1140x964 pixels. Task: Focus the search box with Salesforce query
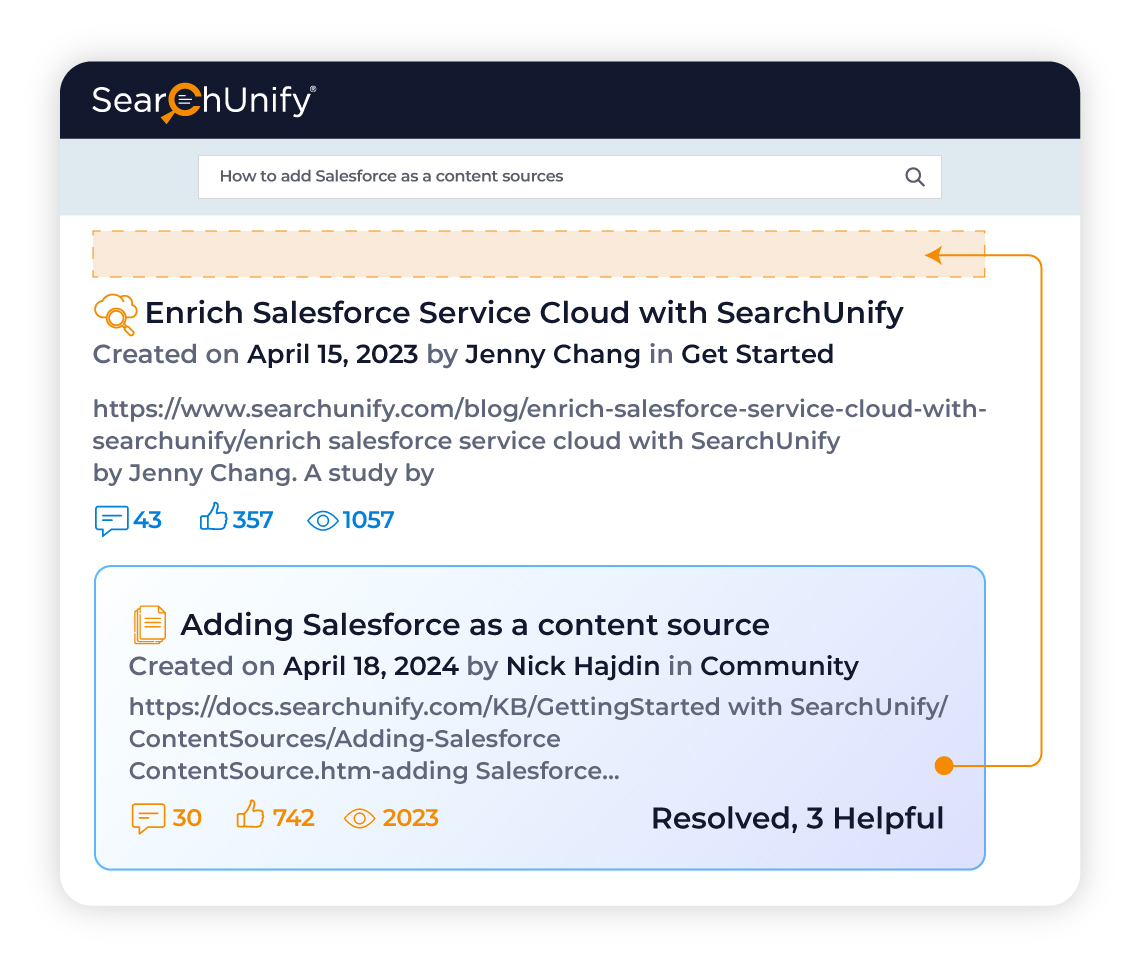coord(569,177)
